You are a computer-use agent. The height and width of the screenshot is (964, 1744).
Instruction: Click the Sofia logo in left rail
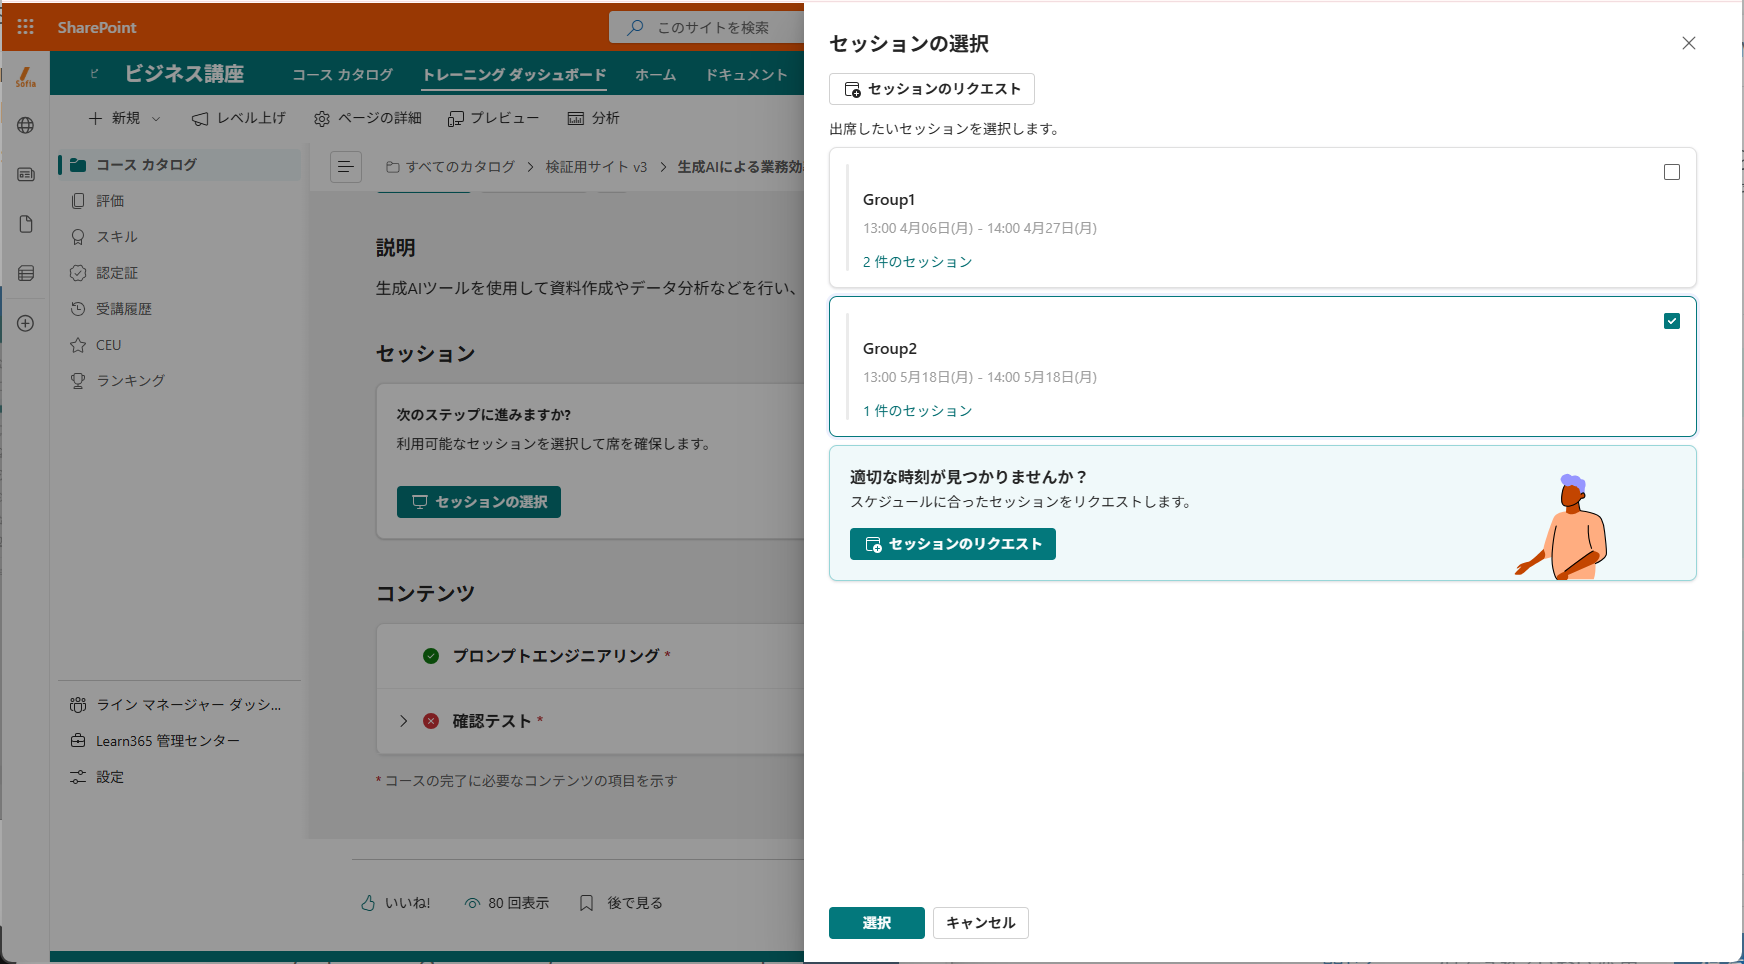click(x=26, y=76)
